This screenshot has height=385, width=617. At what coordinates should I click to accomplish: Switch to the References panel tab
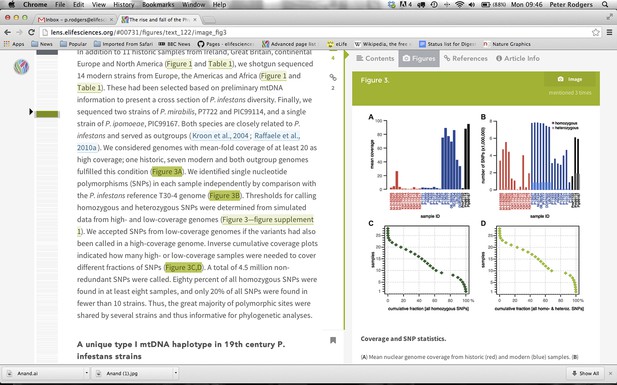pyautogui.click(x=466, y=58)
